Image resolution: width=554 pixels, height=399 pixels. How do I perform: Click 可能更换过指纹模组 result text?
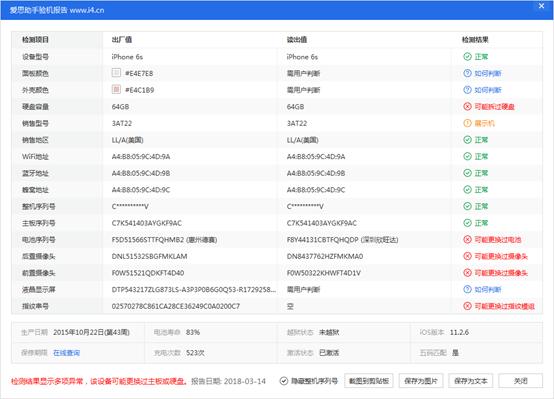504,306
